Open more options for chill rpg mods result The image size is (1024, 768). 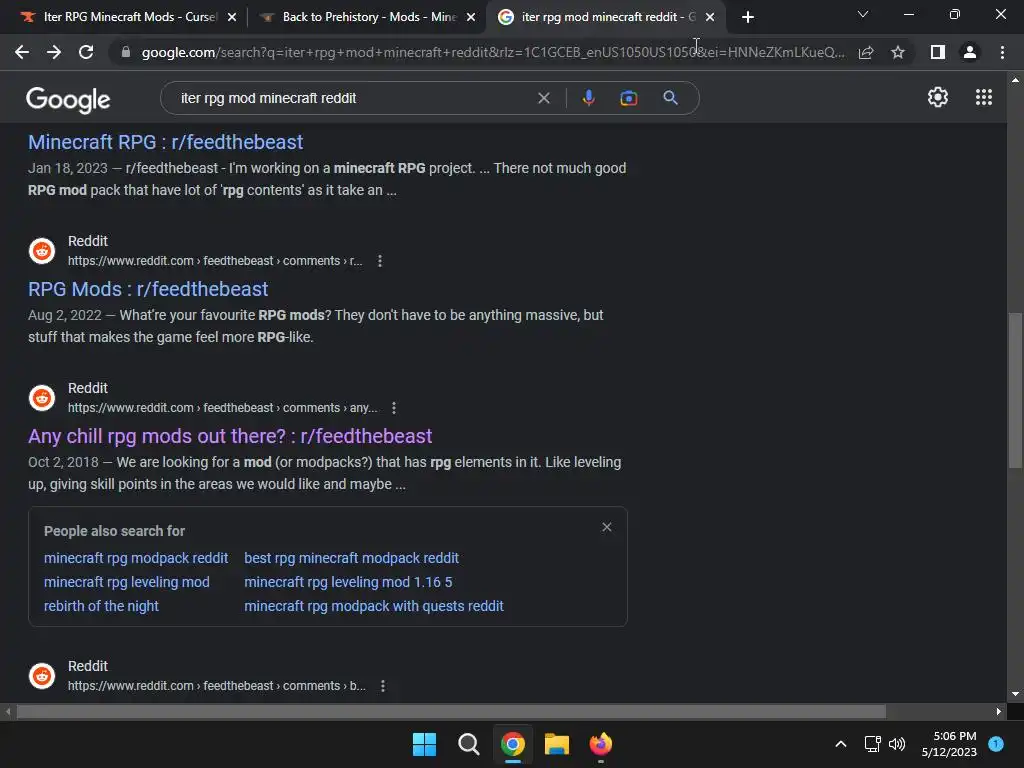coord(393,408)
